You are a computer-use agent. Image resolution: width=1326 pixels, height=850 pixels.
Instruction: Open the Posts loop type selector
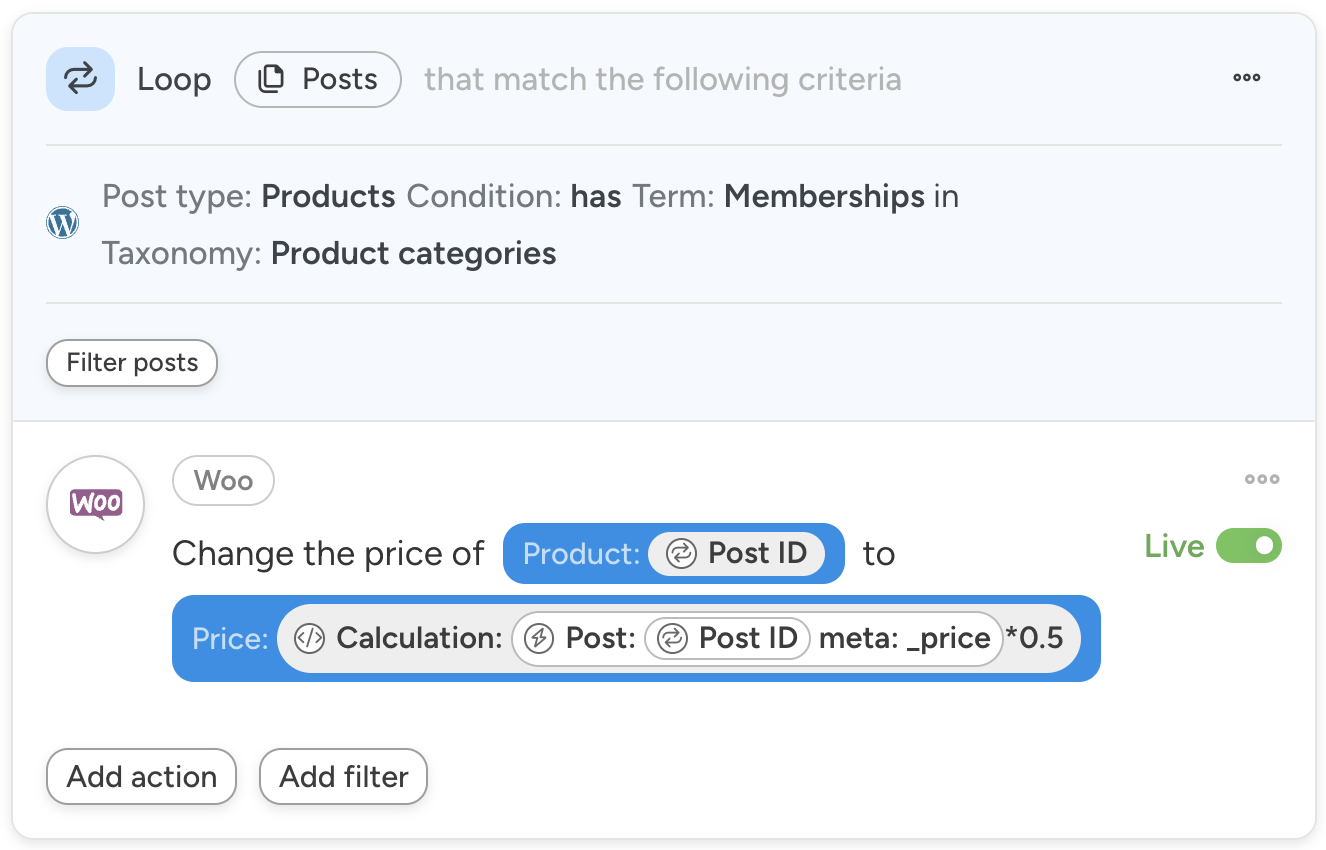click(318, 79)
